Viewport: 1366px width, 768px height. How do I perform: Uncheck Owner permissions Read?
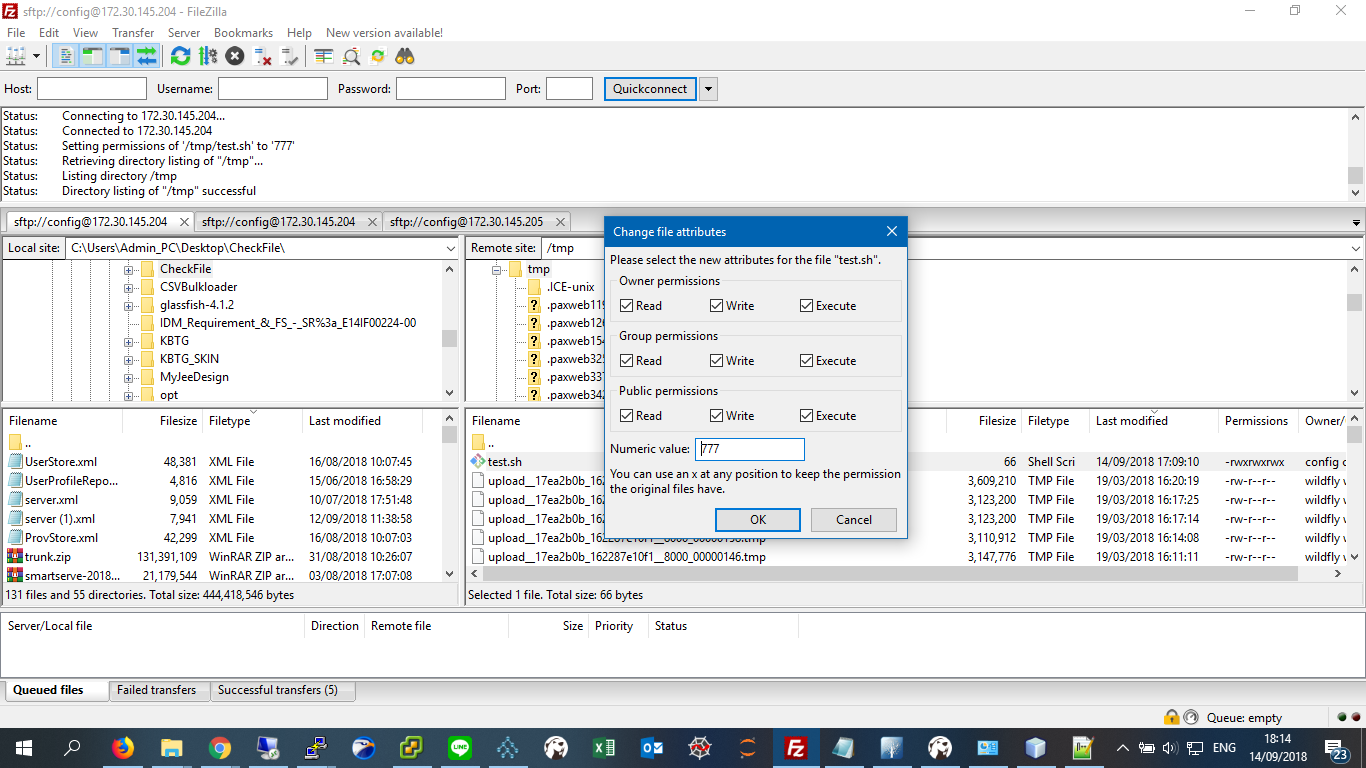[626, 306]
